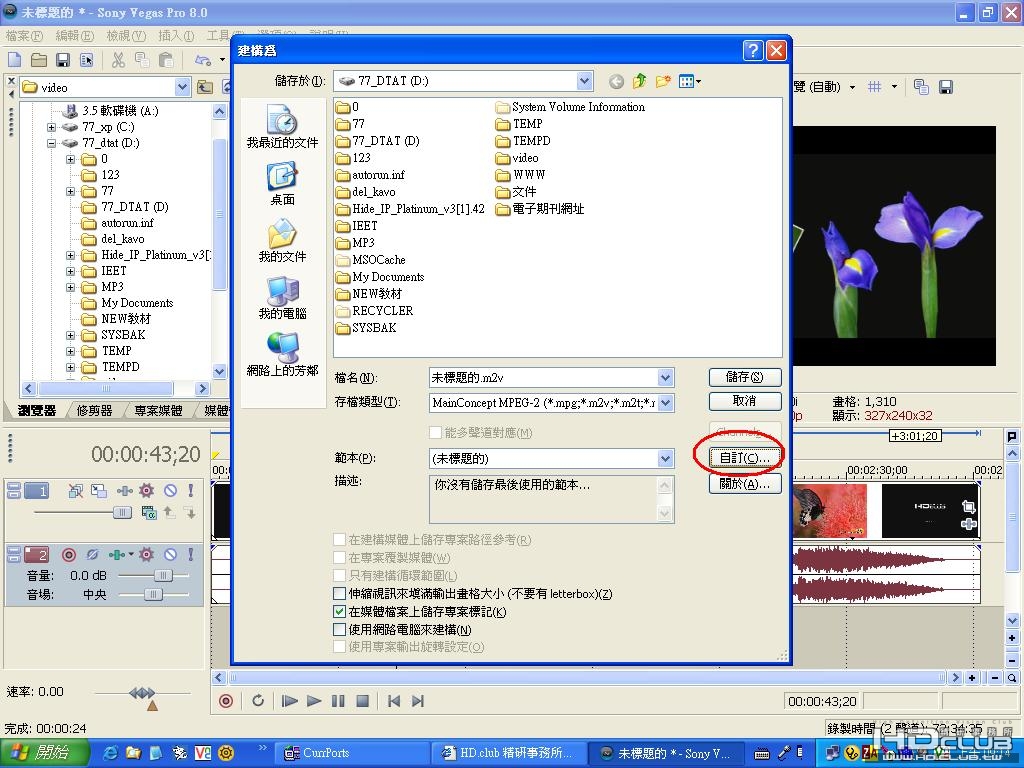Viewport: 1024px width, 768px height.
Task: Enable stretch video to fill output frame checkbox
Action: point(339,594)
